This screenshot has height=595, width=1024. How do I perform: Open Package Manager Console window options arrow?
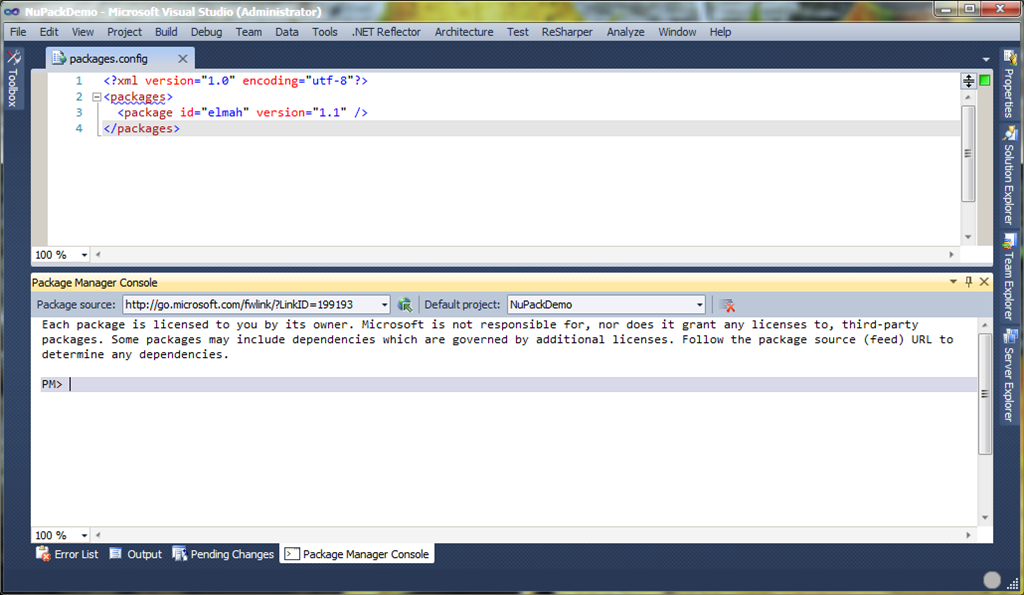pyautogui.click(x=953, y=282)
